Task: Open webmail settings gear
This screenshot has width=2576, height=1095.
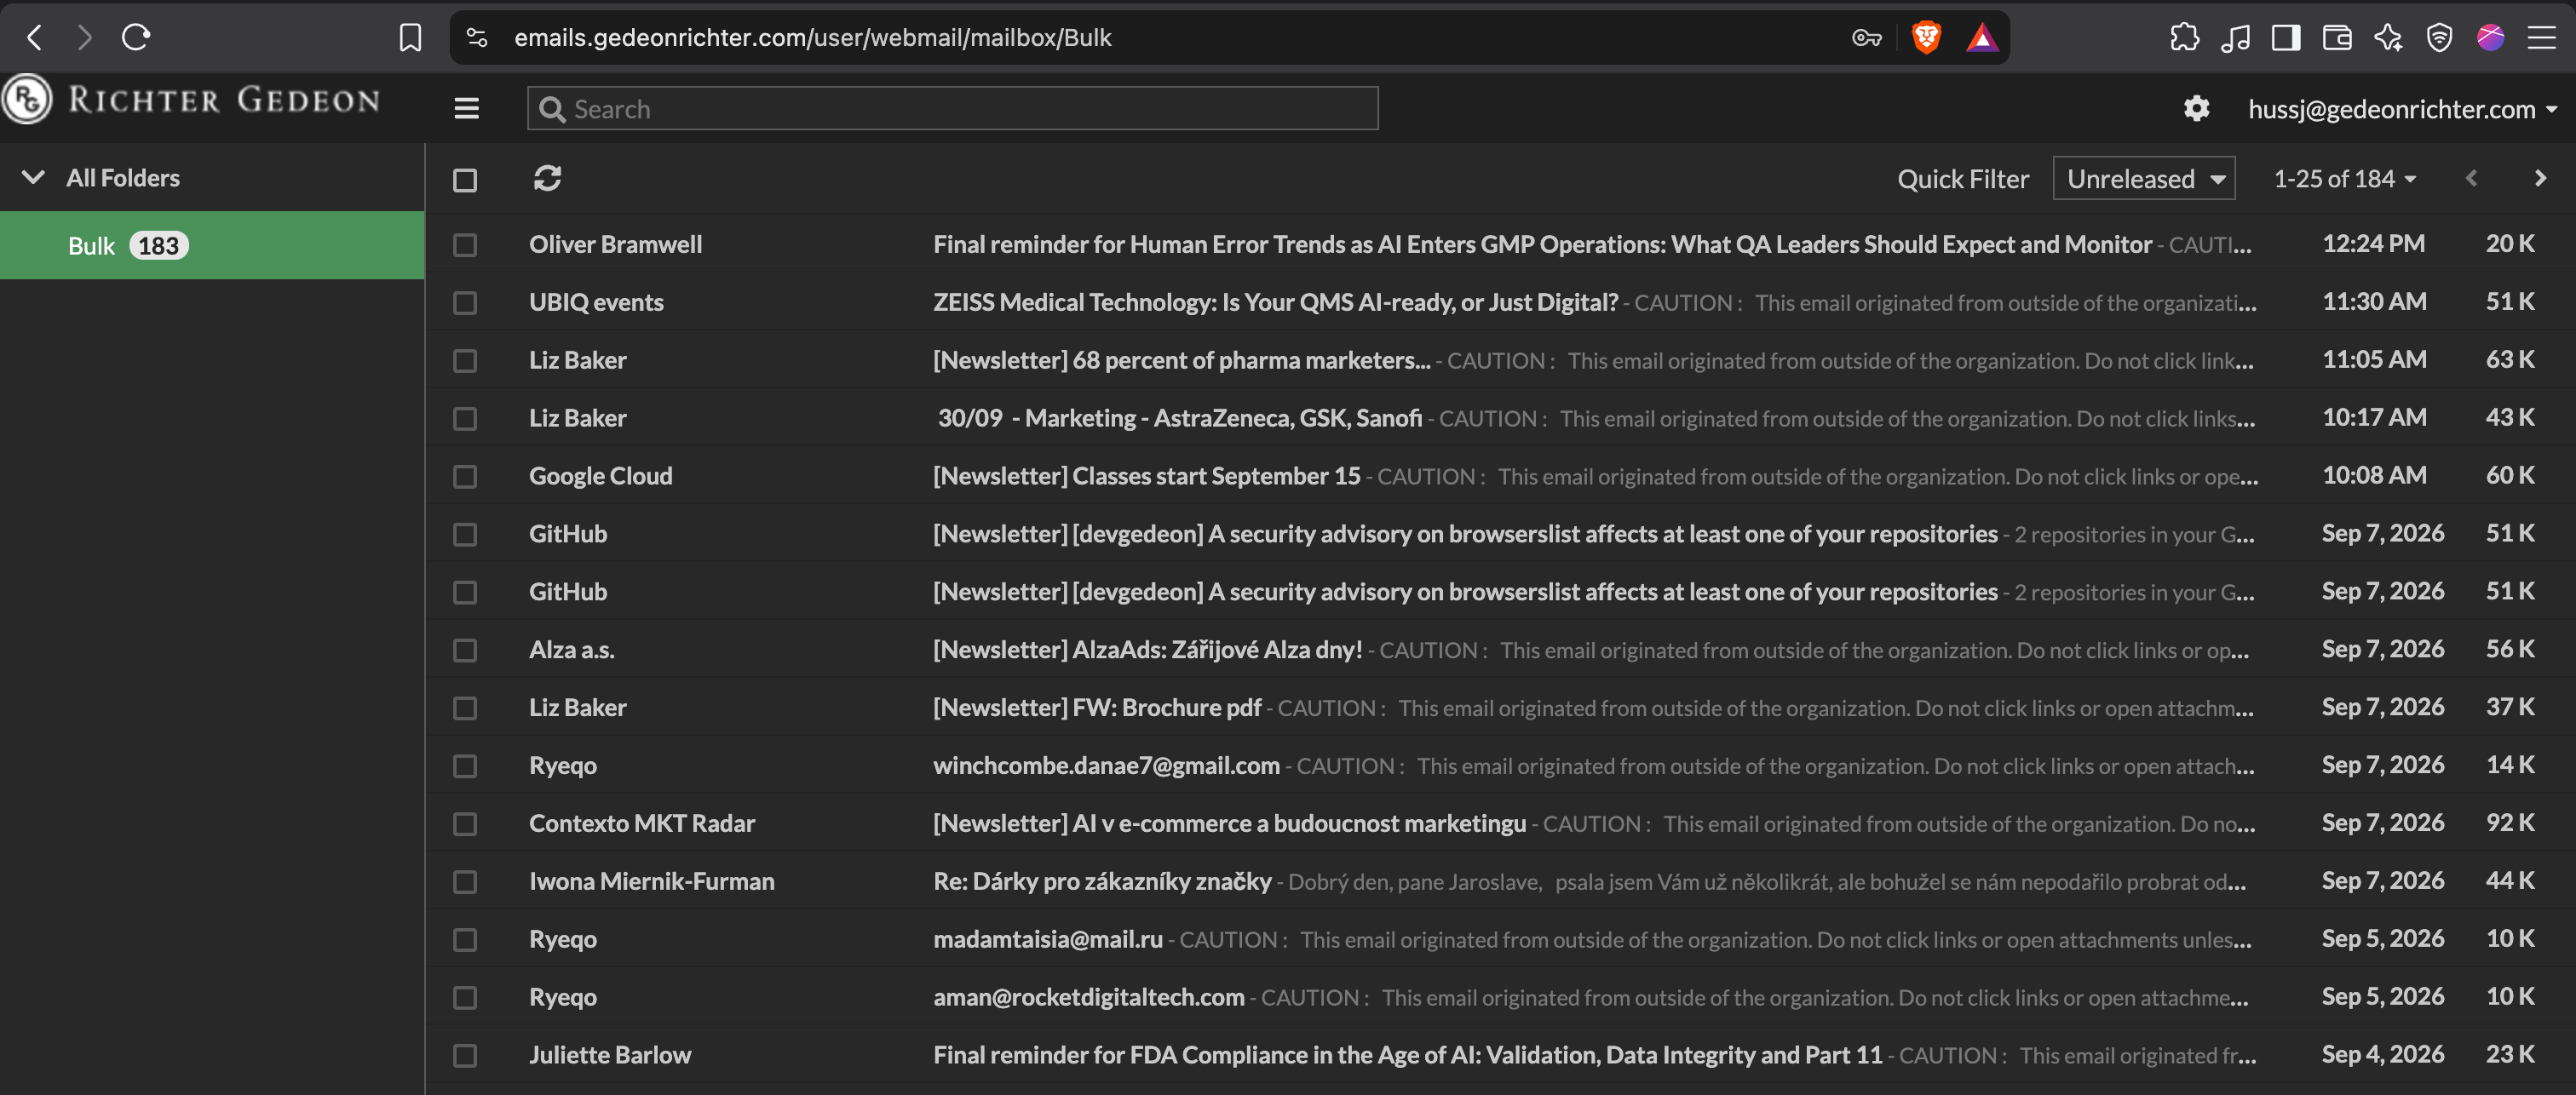Action: (x=2196, y=108)
